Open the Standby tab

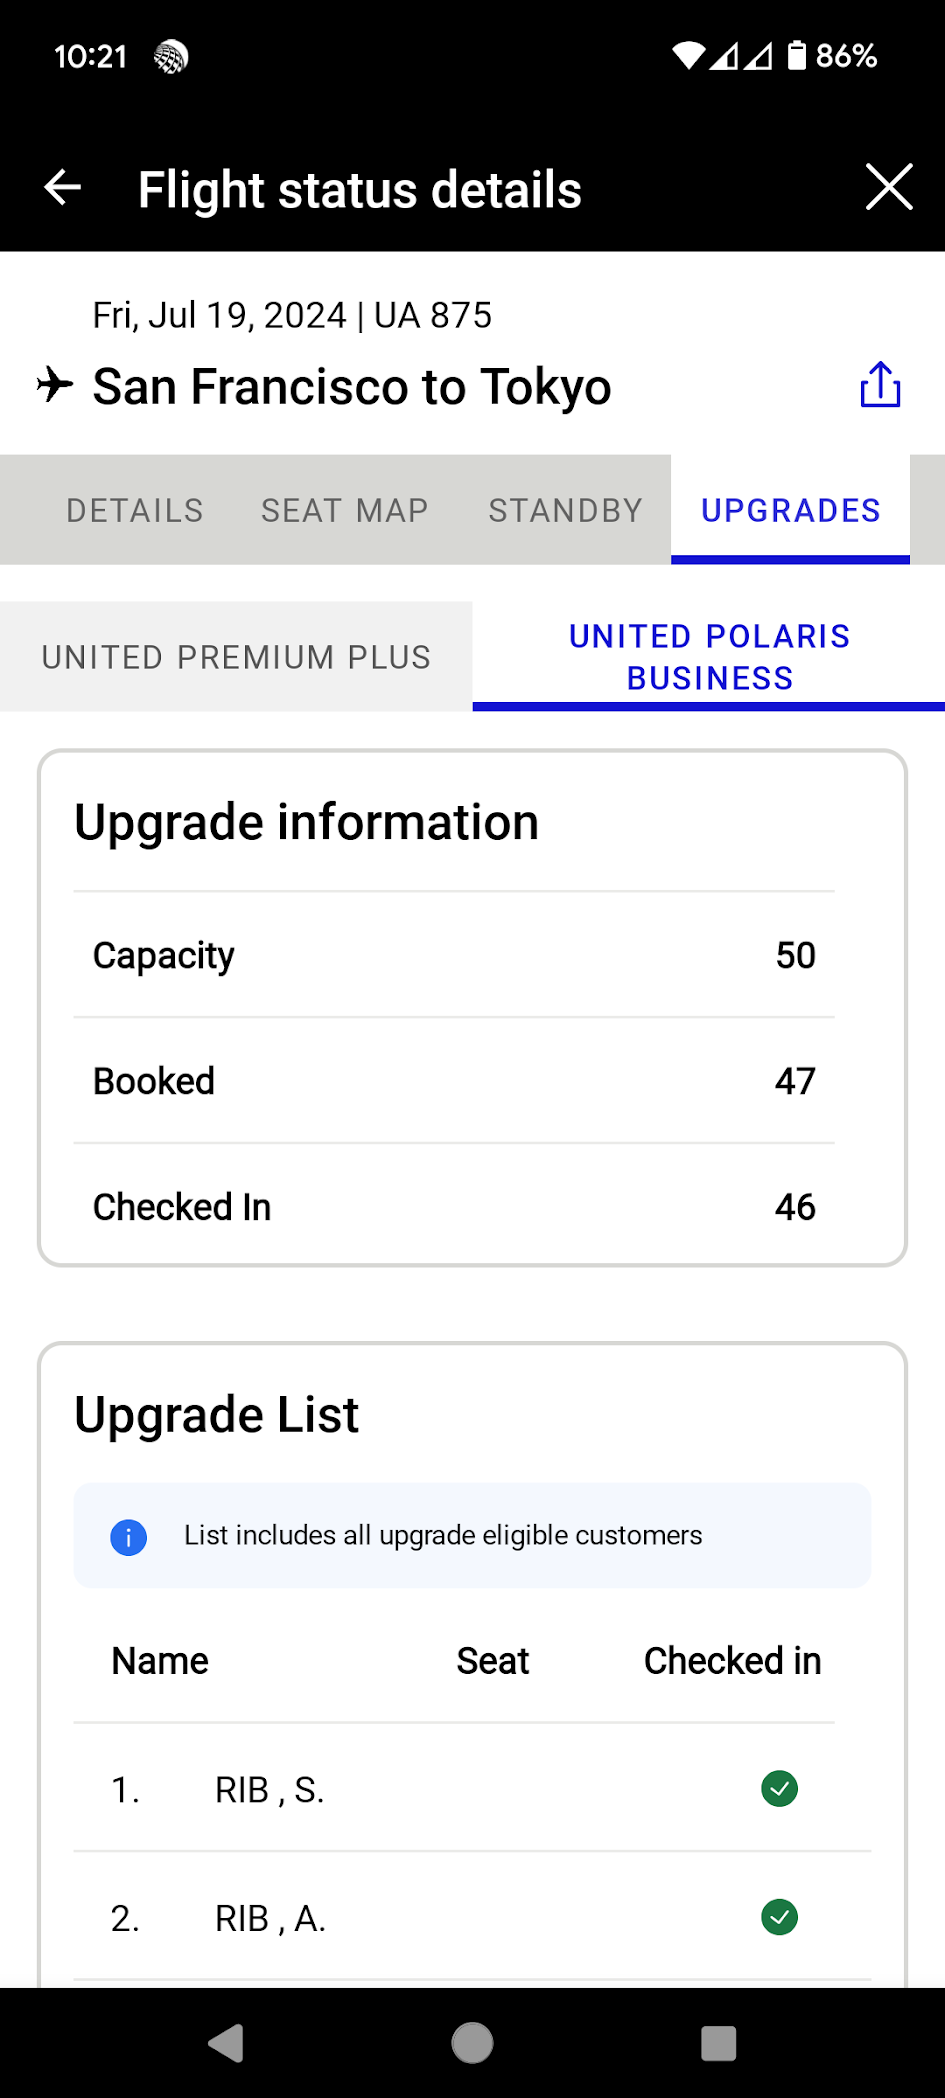565,511
